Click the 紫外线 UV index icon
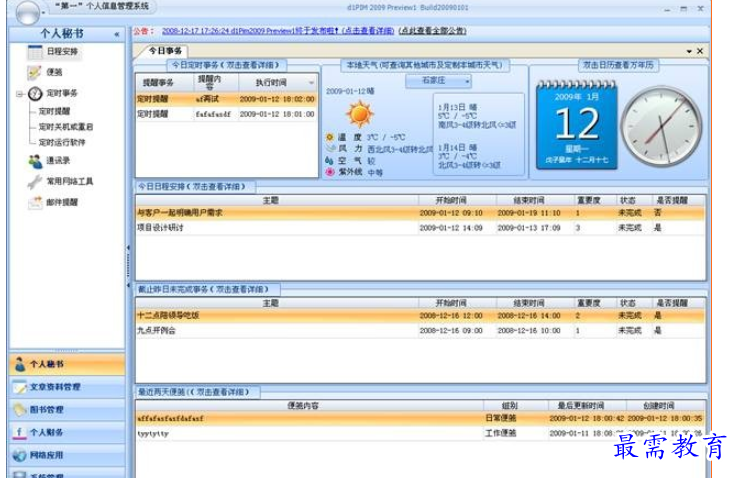The height and width of the screenshot is (478, 735). (x=330, y=172)
